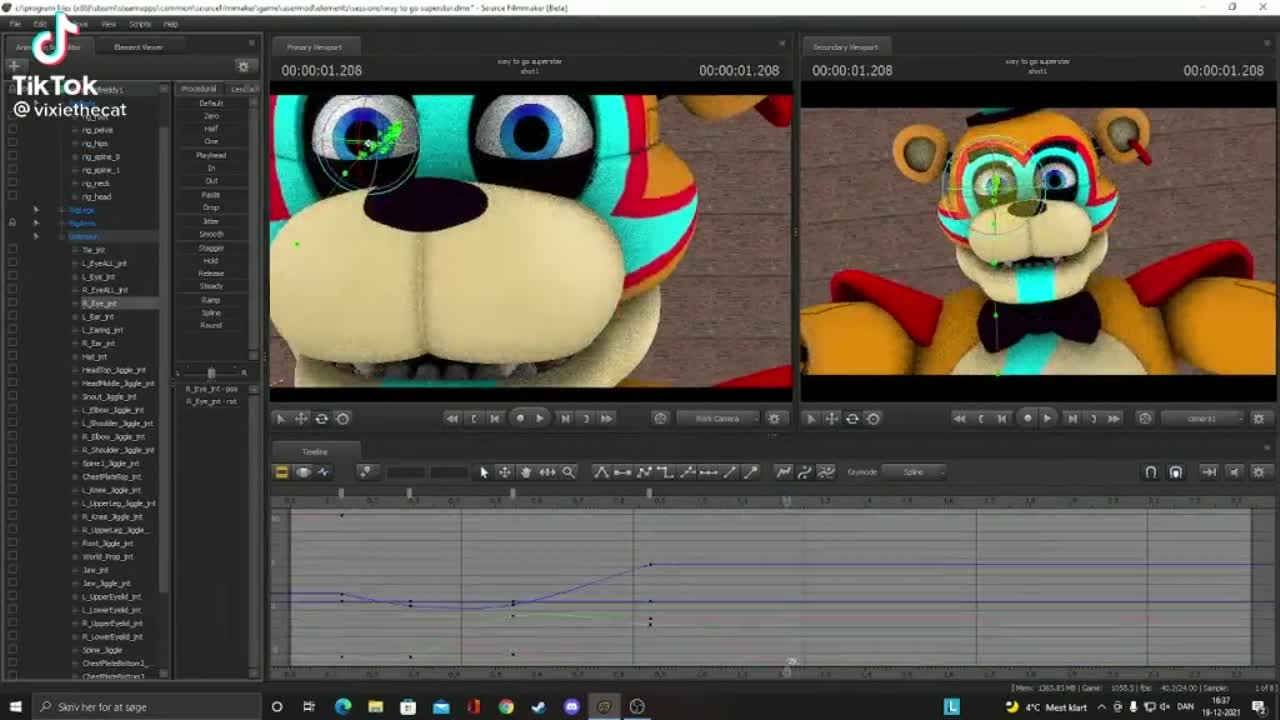The image size is (1280, 720).
Task: Open primary viewport camera reel icon
Action: click(660, 419)
